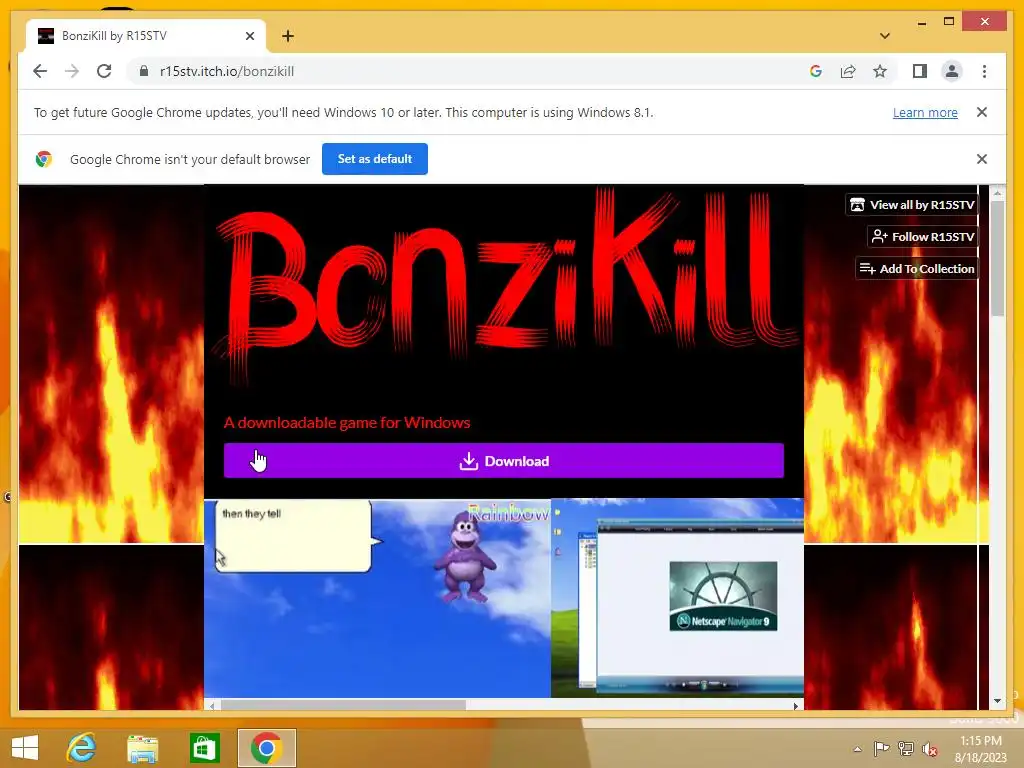The image size is (1024, 768).
Task: Click horizontal scrollbar left arrow
Action: click(x=212, y=705)
